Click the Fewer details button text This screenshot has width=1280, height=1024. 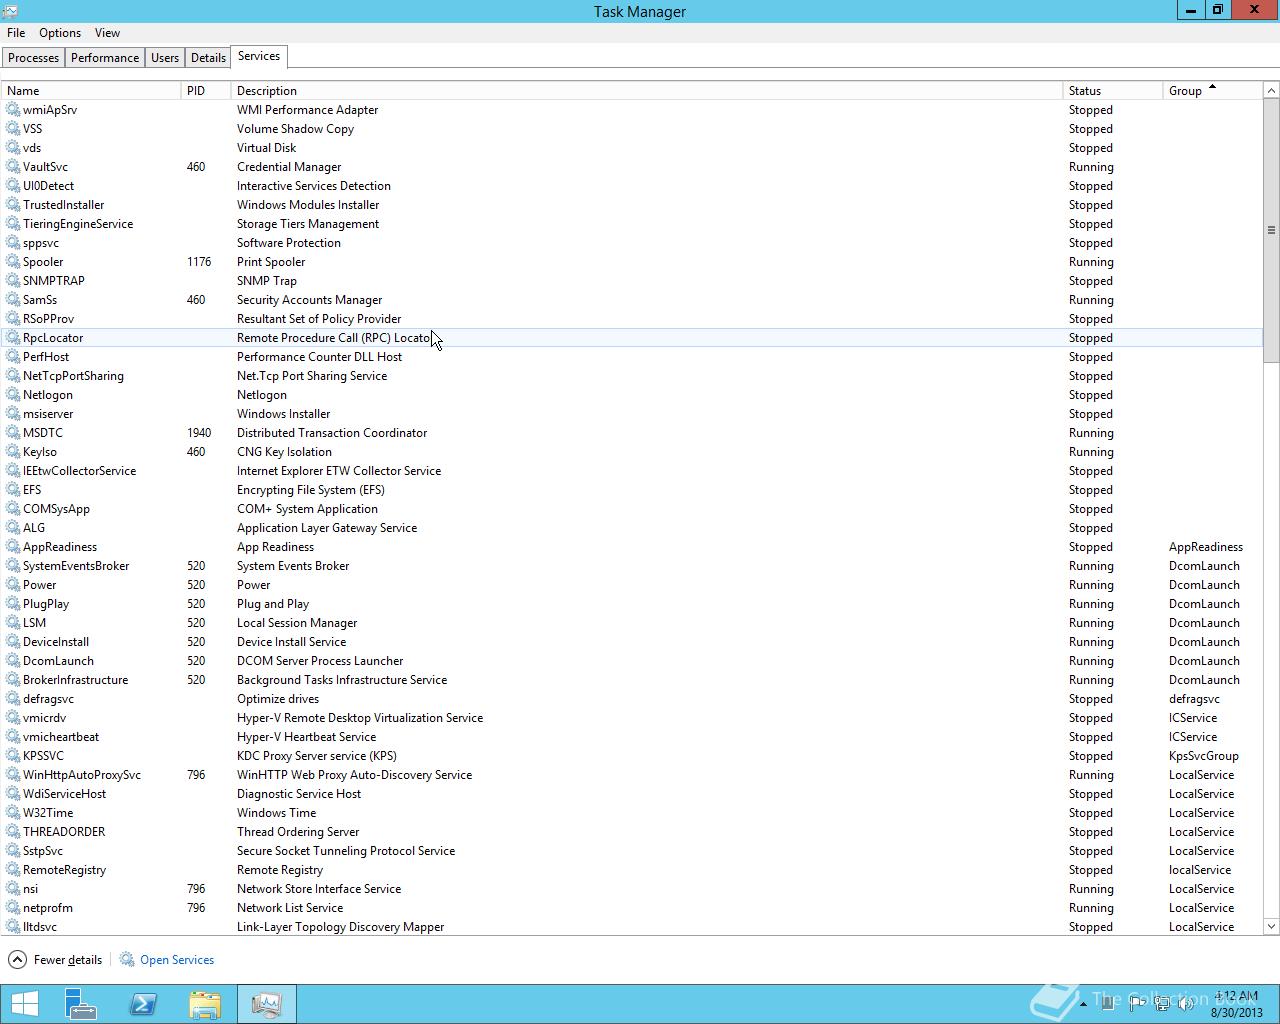(x=68, y=960)
